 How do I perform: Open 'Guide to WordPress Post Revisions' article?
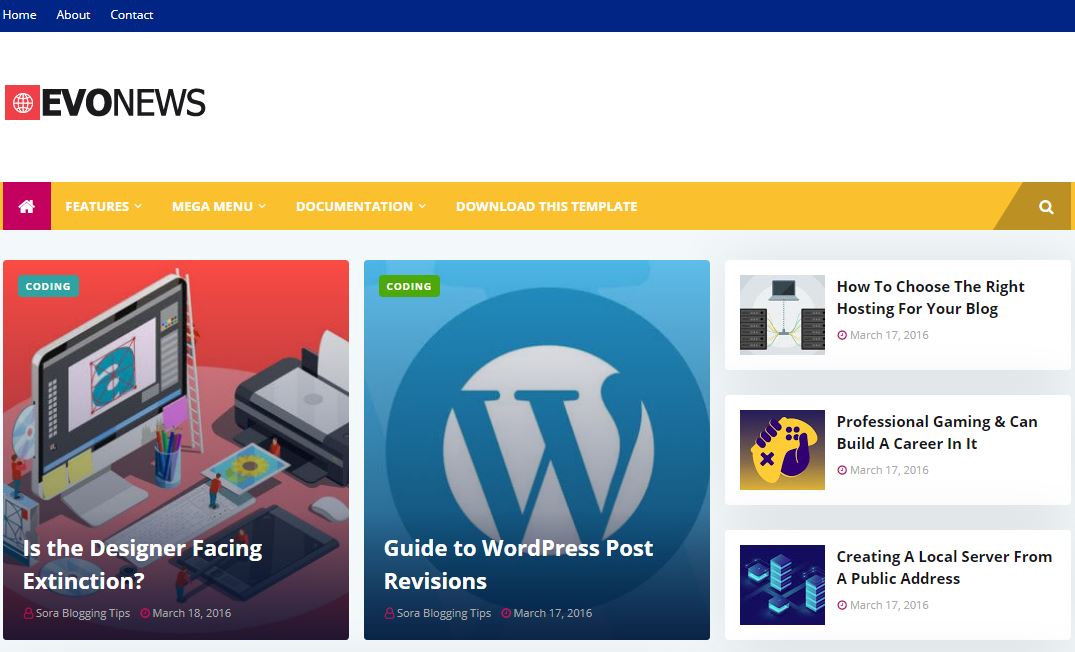click(x=518, y=564)
